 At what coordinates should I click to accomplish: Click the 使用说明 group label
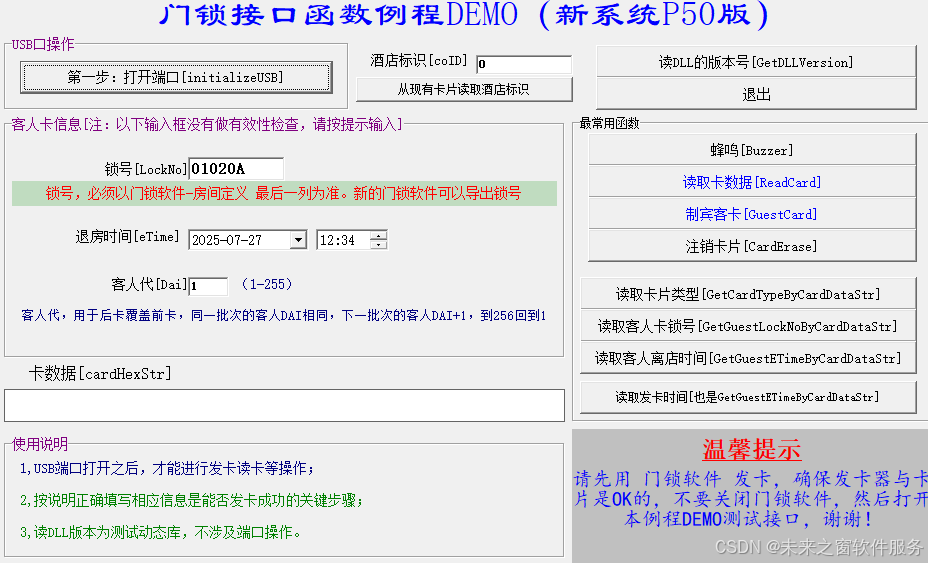(40, 444)
